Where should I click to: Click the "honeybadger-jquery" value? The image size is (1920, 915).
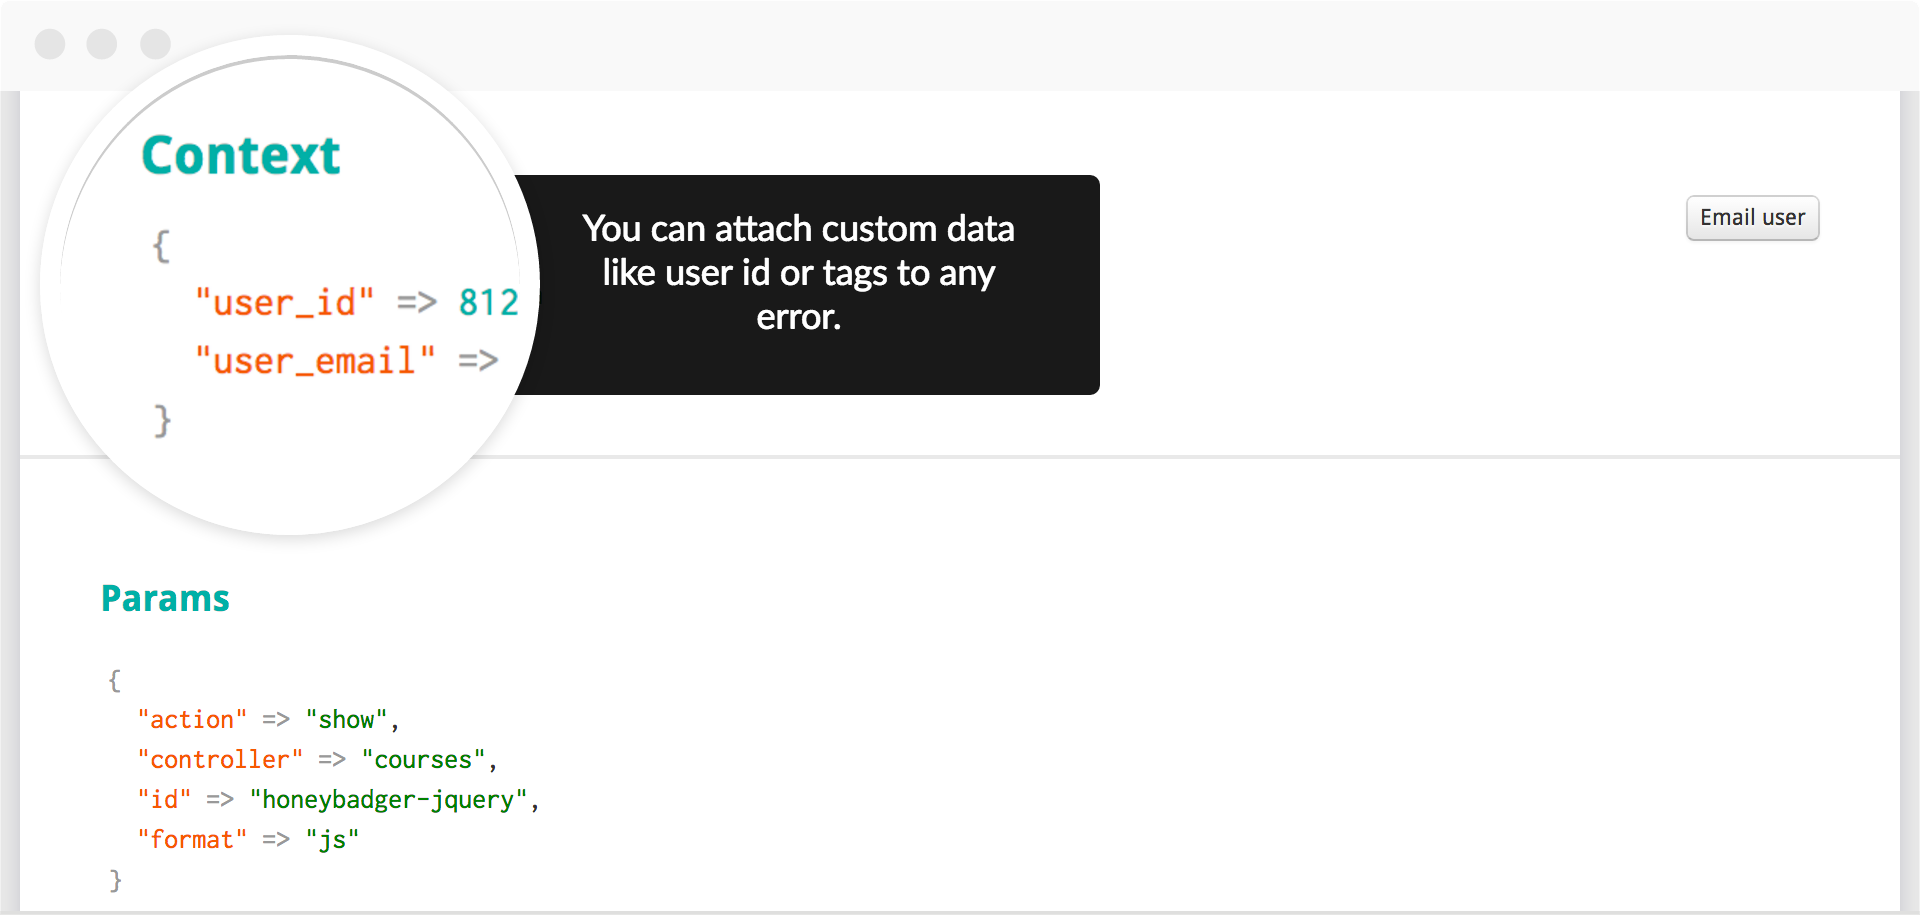(388, 800)
